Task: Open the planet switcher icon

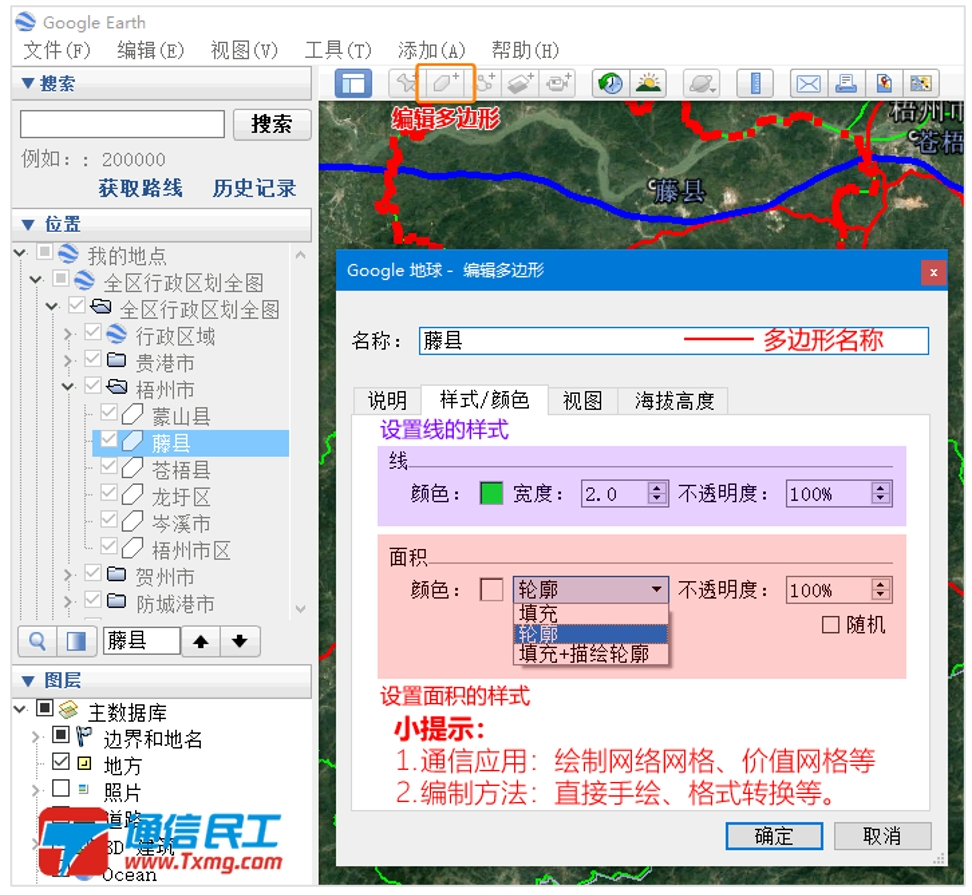Action: pyautogui.click(x=702, y=83)
